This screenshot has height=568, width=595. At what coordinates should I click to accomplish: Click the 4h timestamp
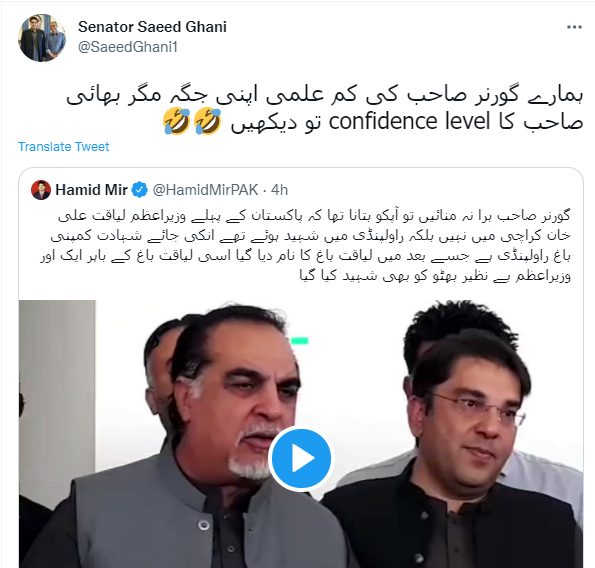point(280,190)
